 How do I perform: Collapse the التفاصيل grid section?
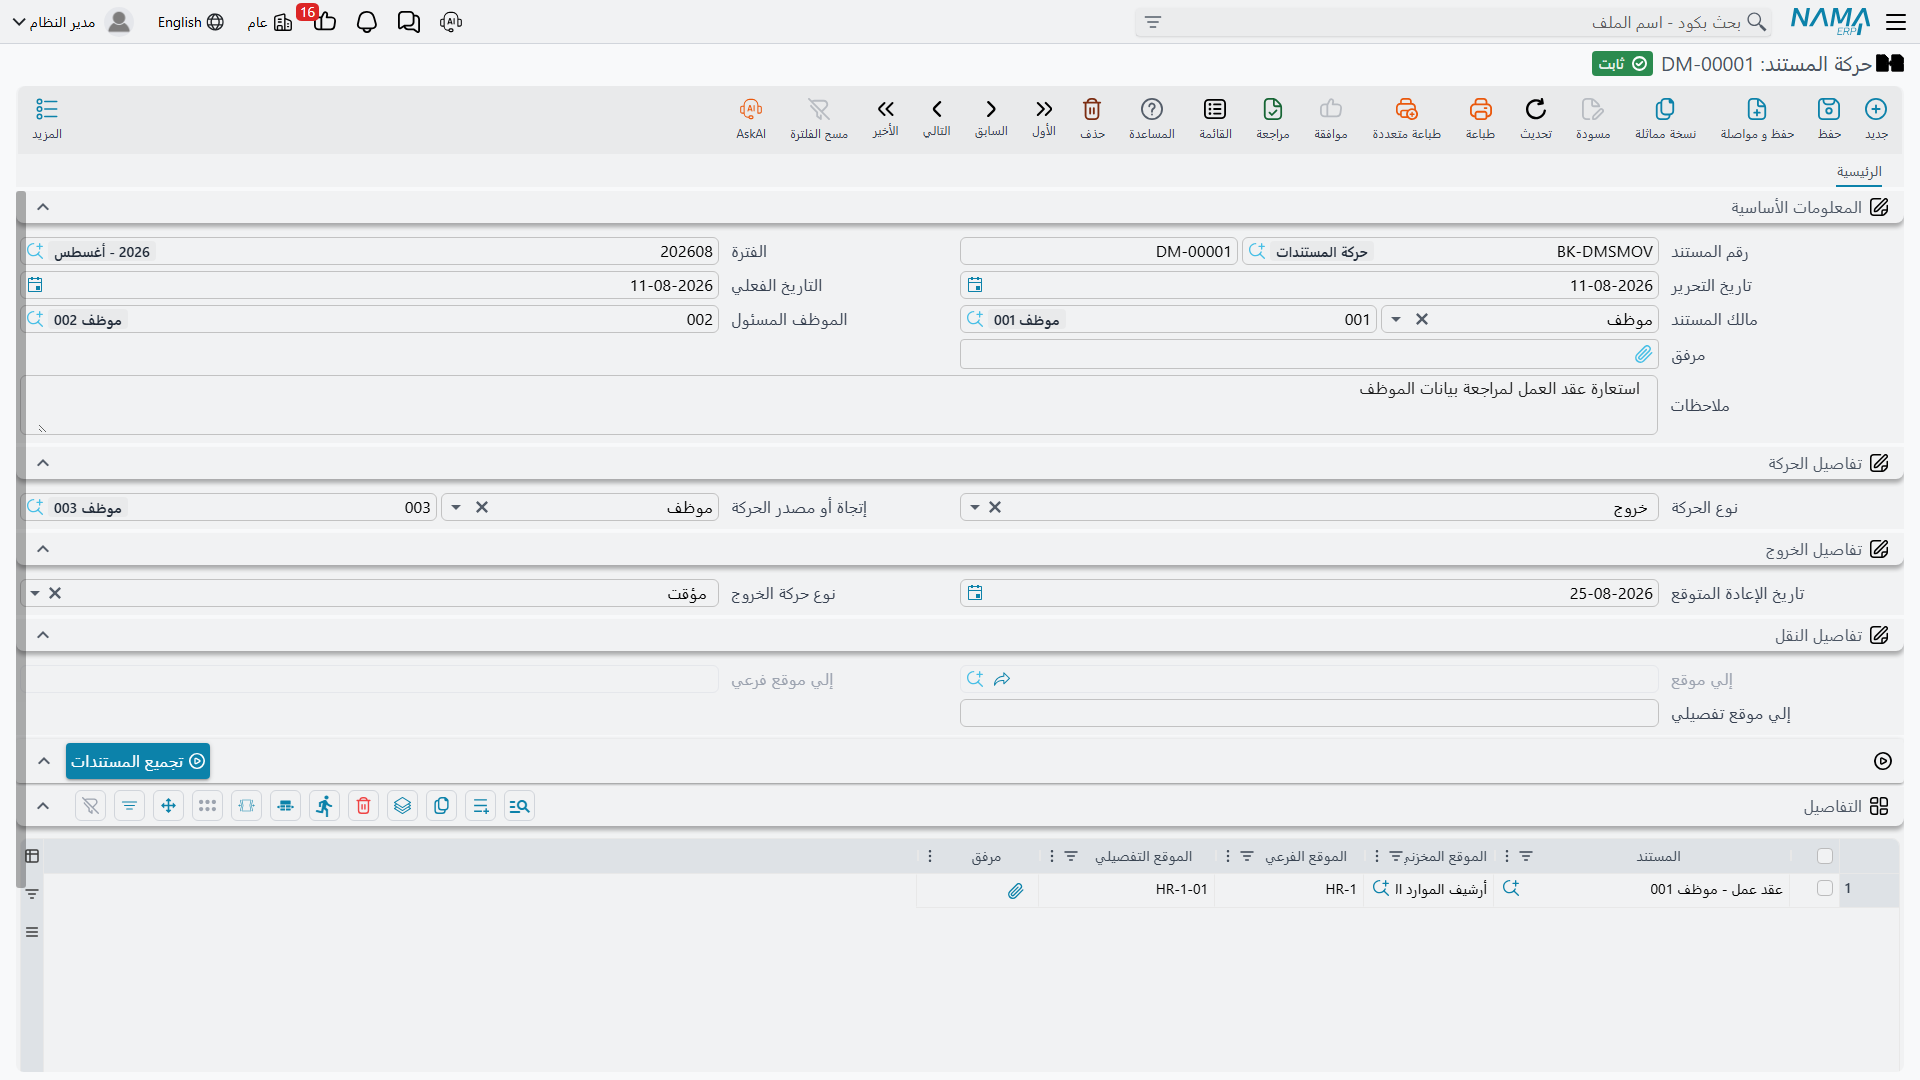[43, 806]
